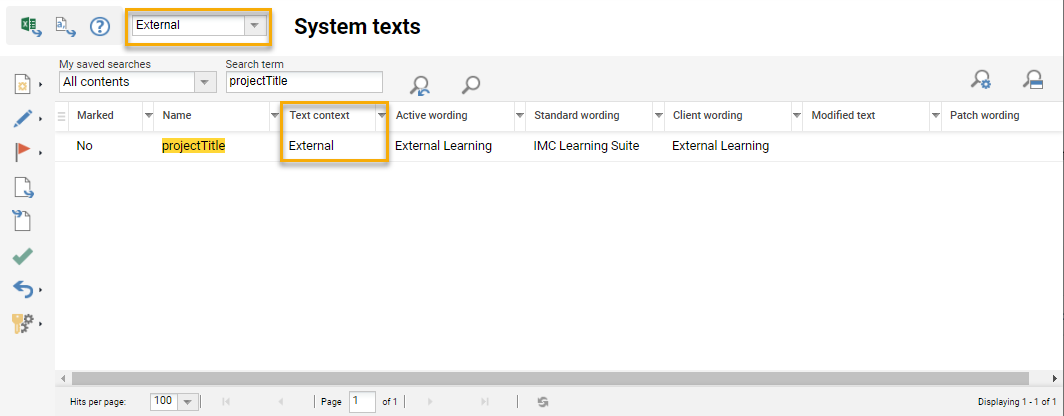Open the Name column header menu arrow

coord(275,116)
